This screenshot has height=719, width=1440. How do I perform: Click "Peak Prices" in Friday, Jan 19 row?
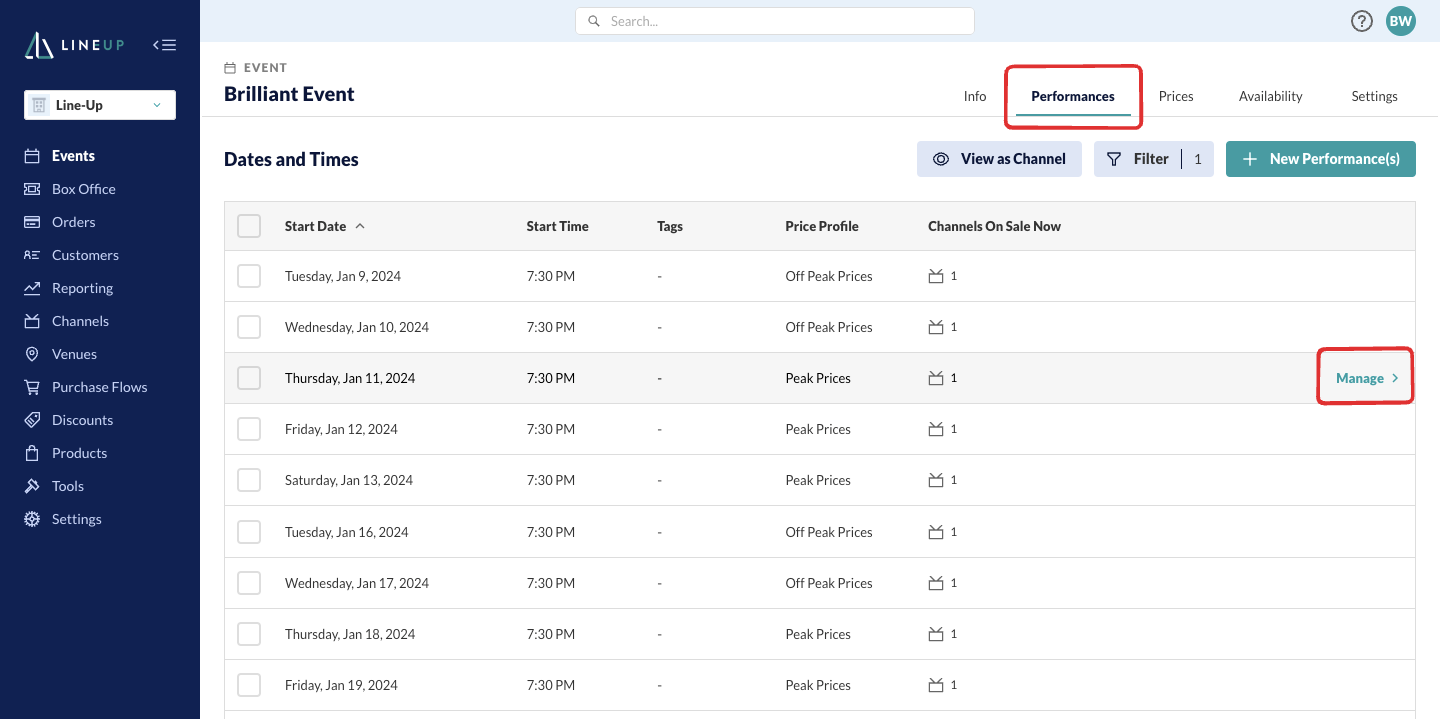point(817,685)
